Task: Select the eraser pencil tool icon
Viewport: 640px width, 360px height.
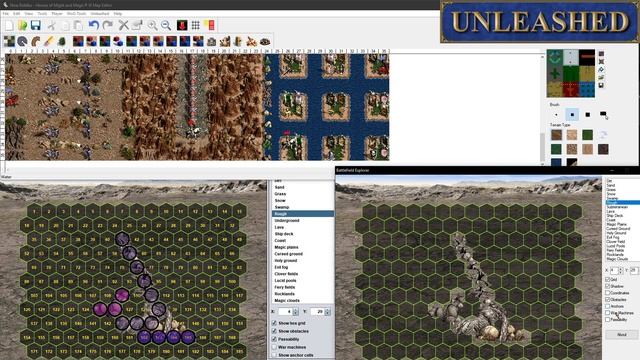Action: tap(49, 41)
